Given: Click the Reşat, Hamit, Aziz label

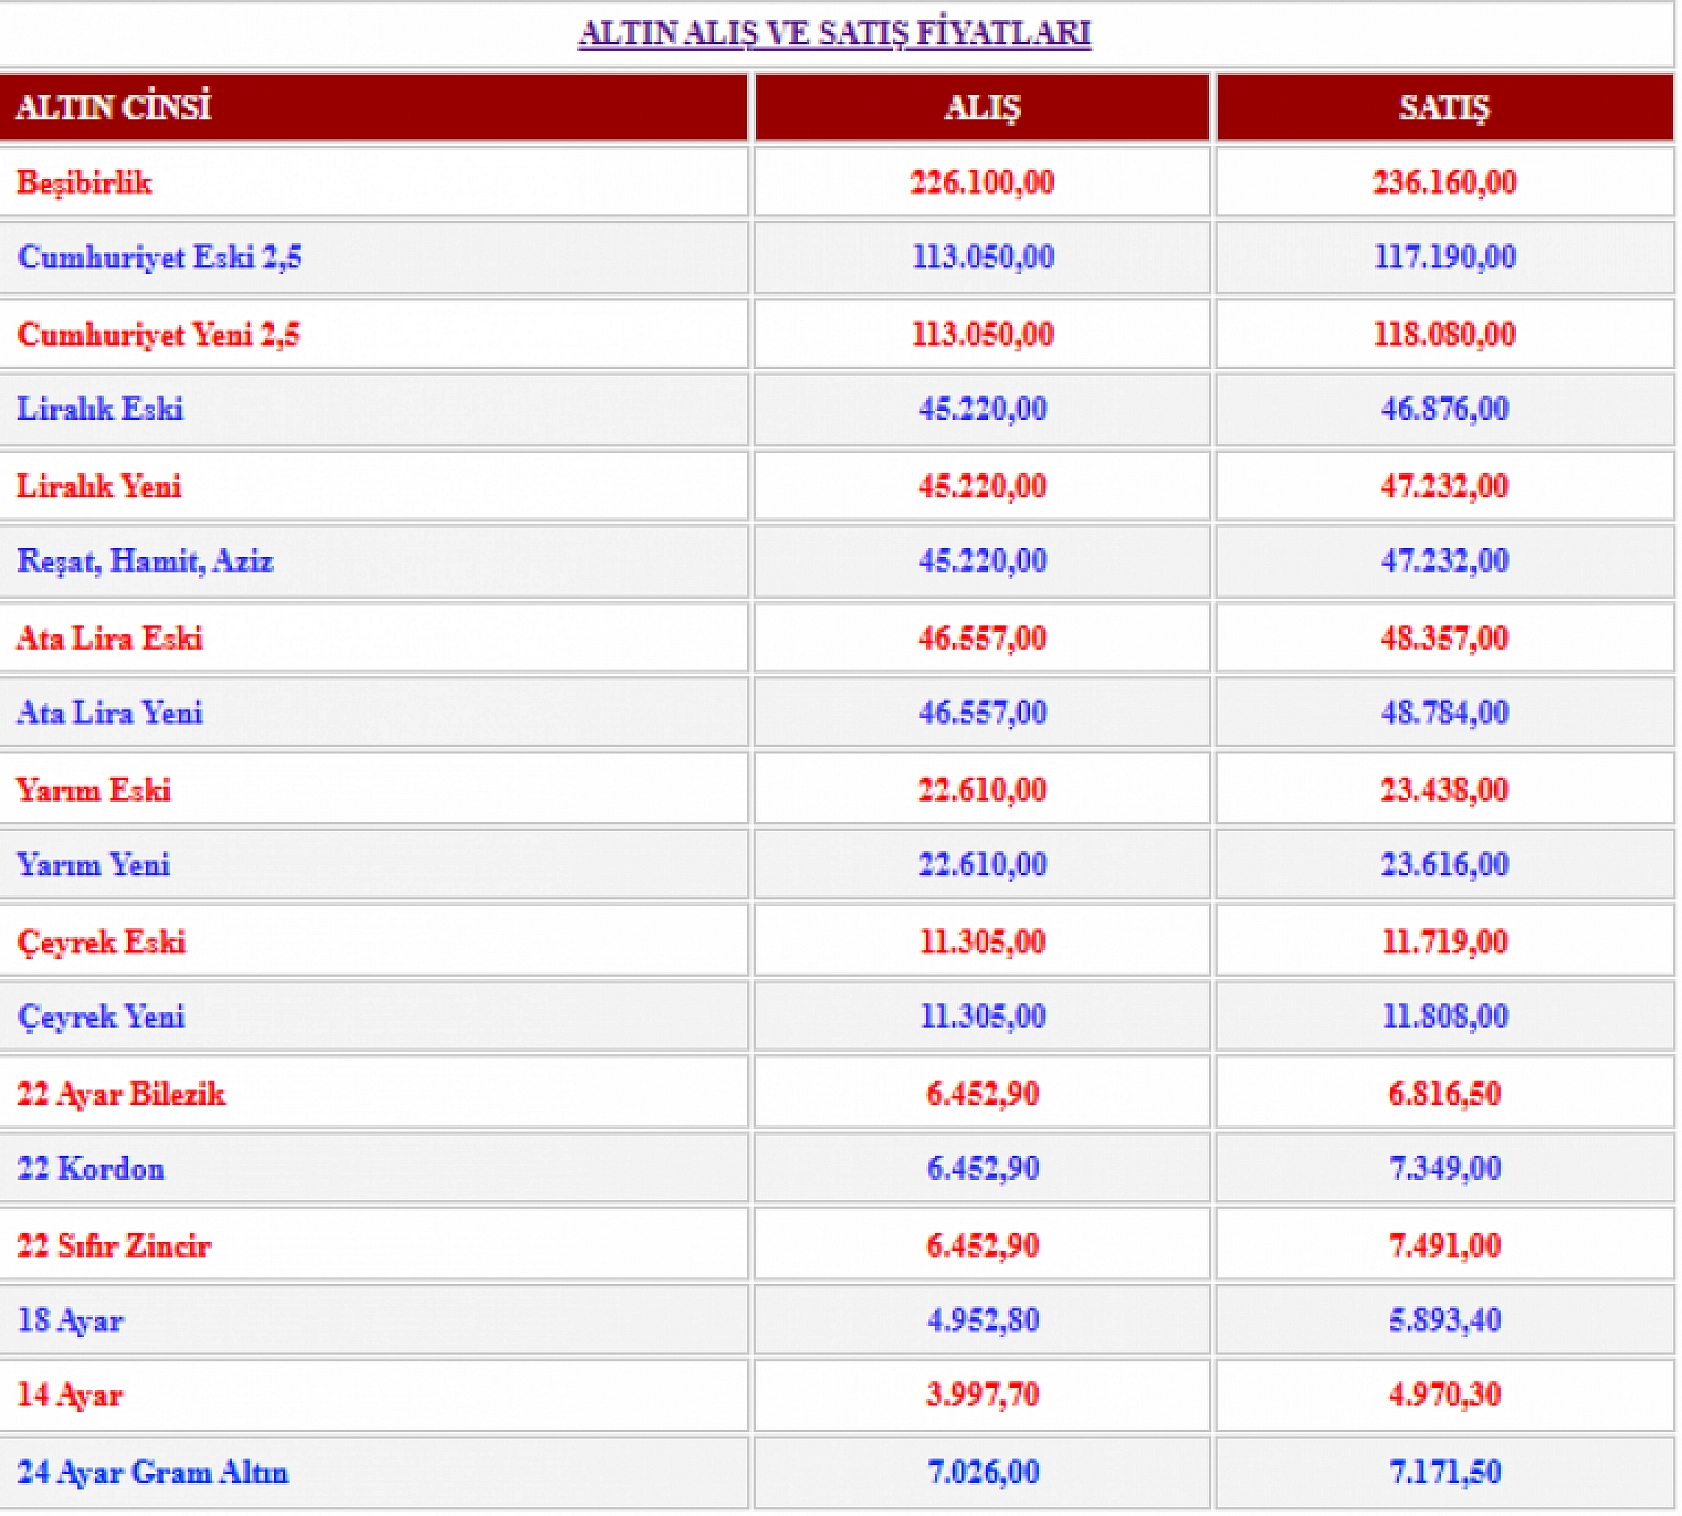Looking at the screenshot, I should click(145, 561).
